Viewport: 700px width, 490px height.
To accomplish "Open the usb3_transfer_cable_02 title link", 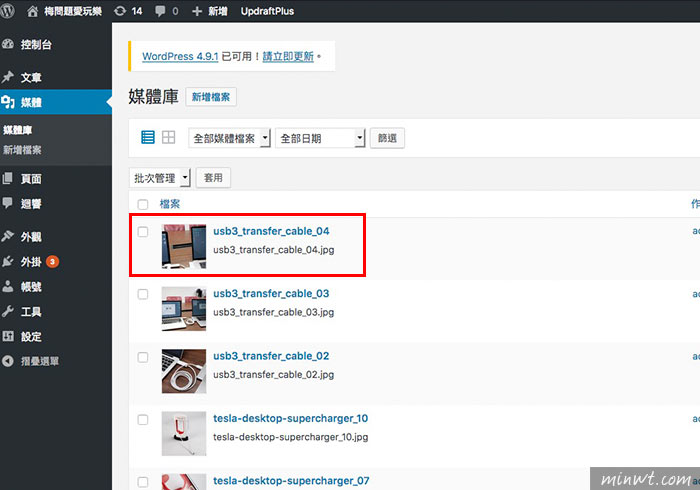I will pyautogui.click(x=271, y=356).
